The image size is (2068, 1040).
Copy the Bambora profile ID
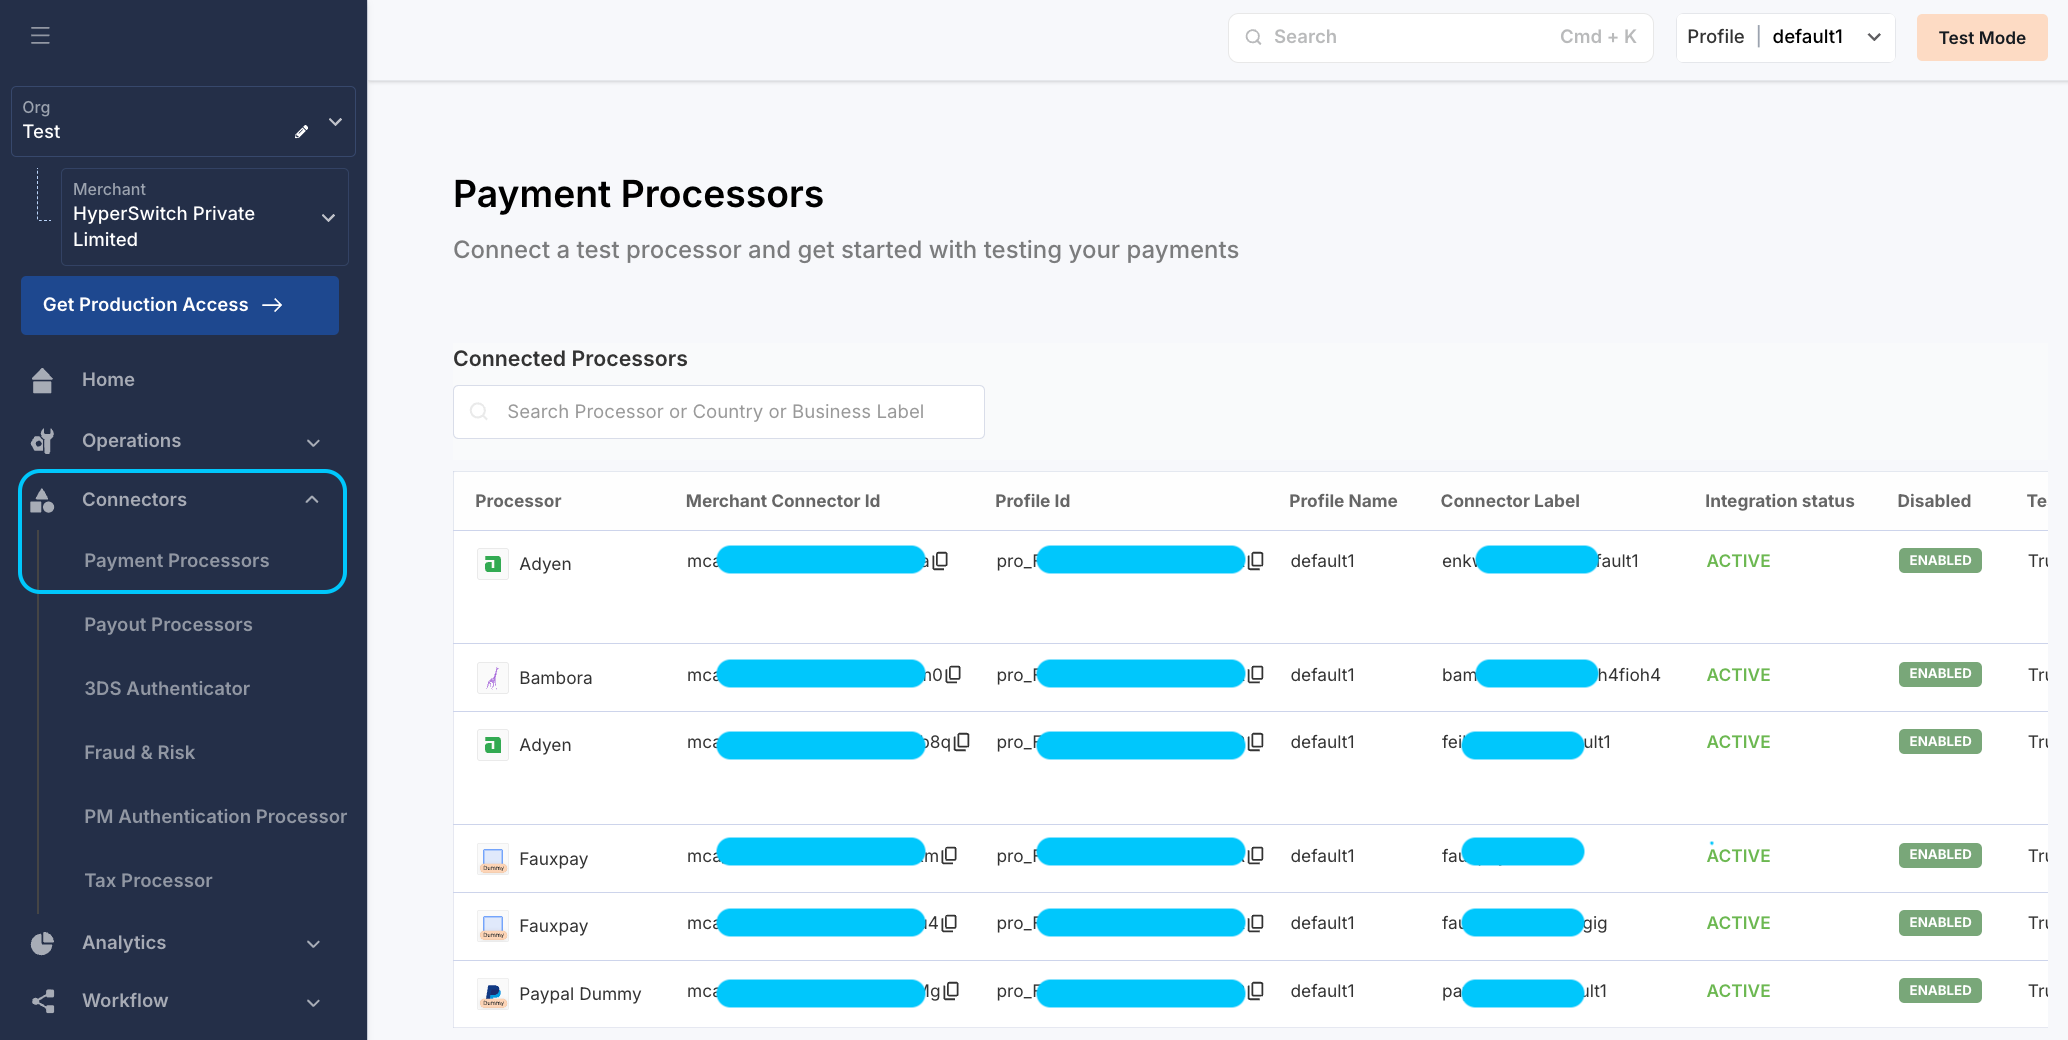click(x=1256, y=674)
